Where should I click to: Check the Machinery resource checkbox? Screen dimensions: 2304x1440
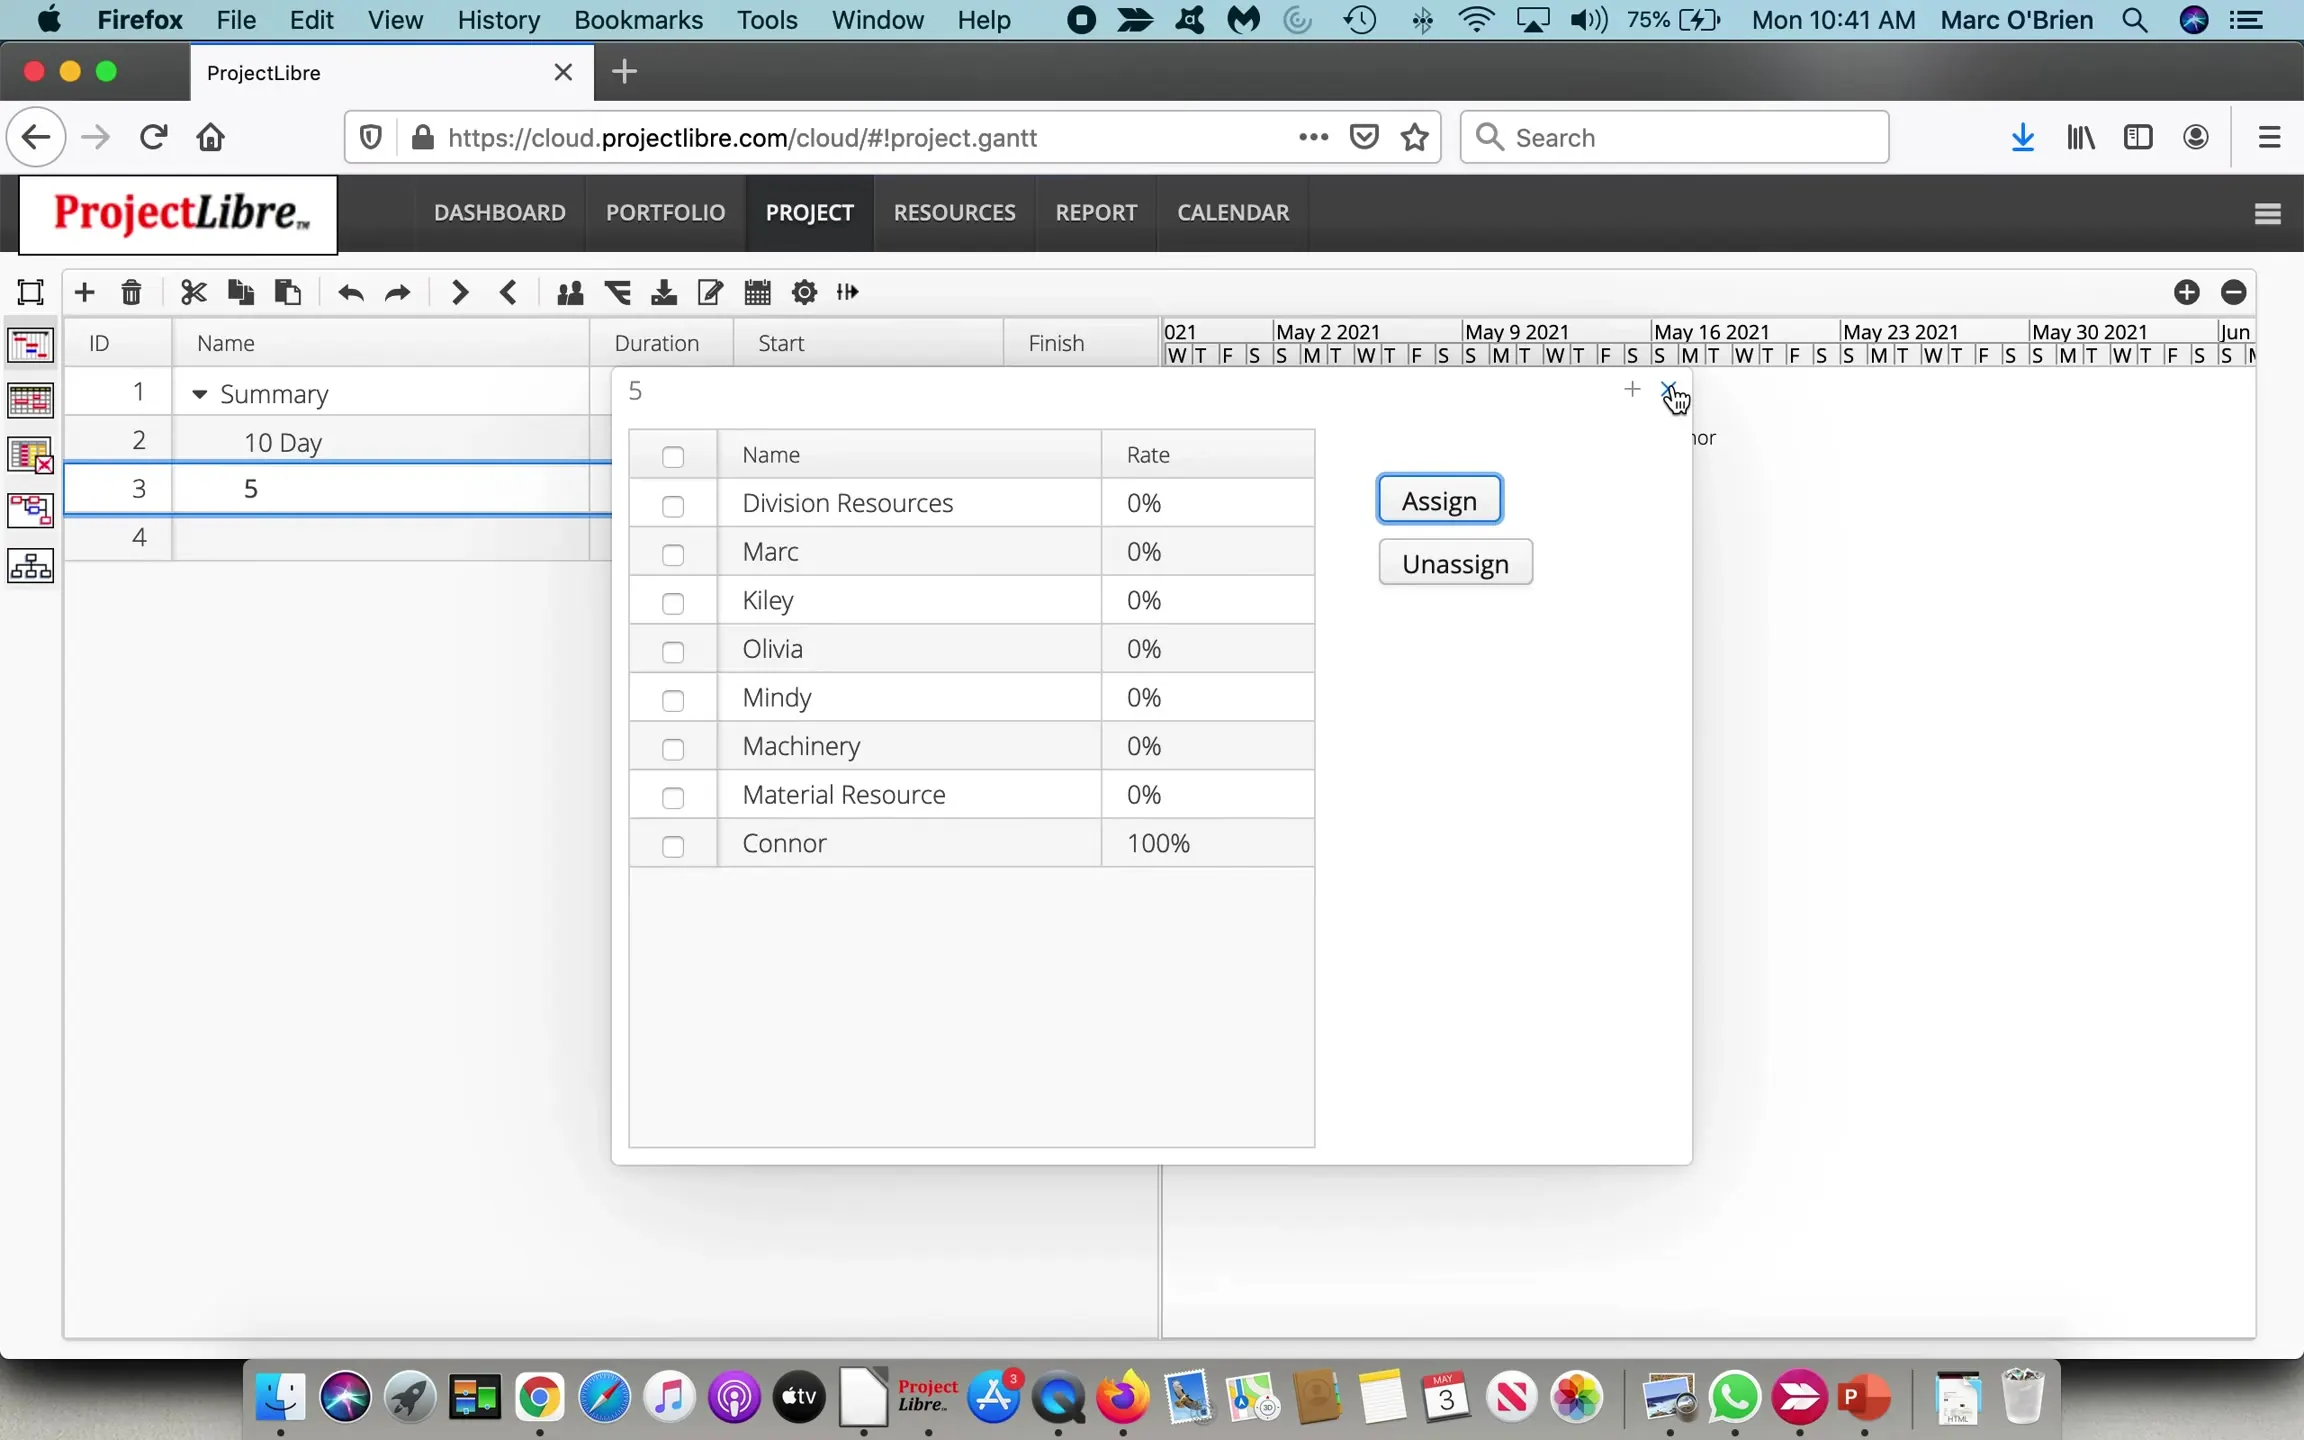tap(673, 749)
